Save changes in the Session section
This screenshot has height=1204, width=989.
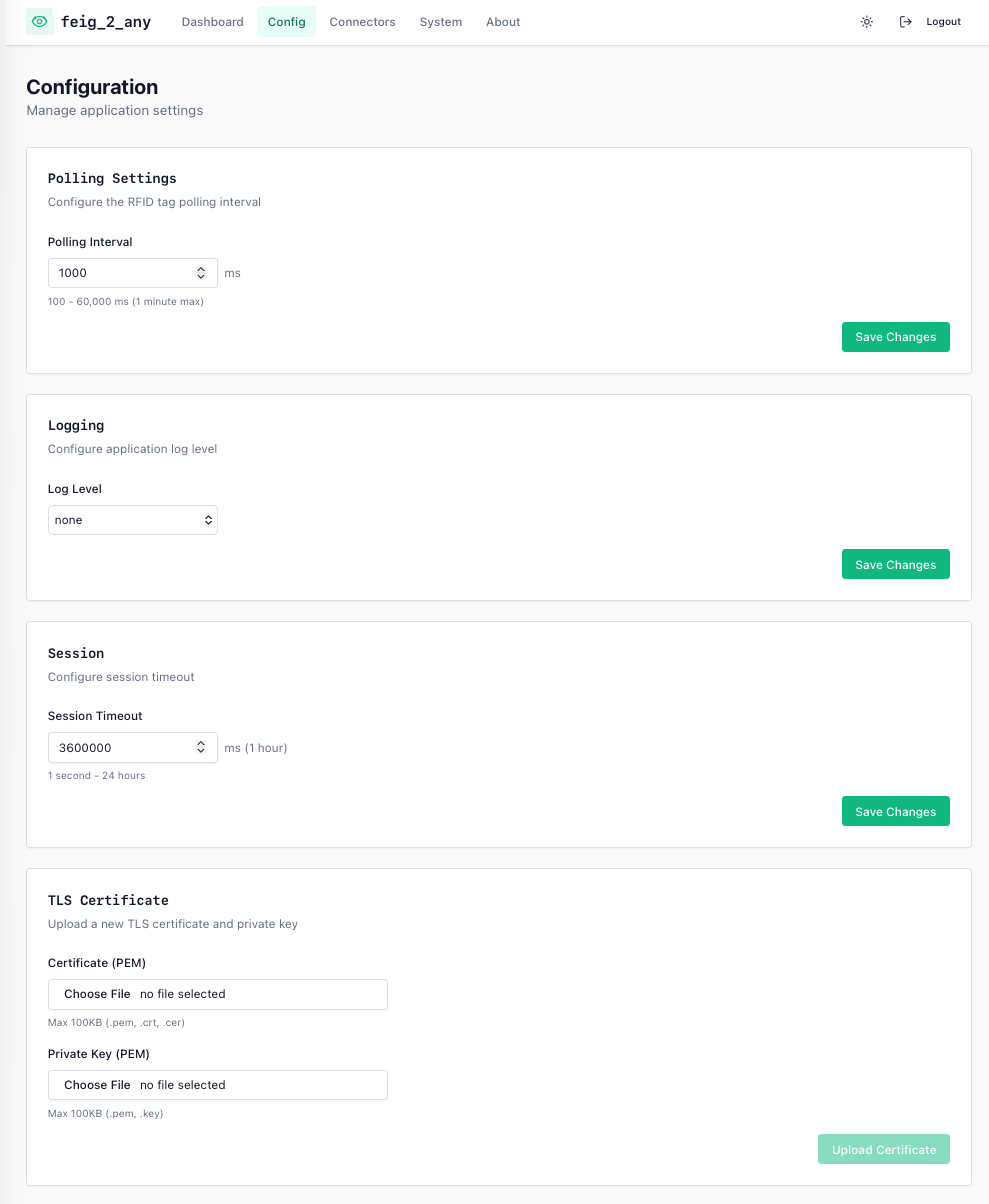point(895,812)
